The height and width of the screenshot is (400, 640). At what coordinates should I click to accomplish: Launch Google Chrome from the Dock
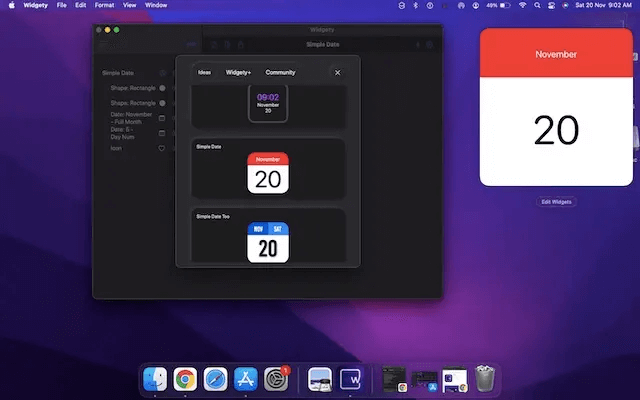point(185,378)
